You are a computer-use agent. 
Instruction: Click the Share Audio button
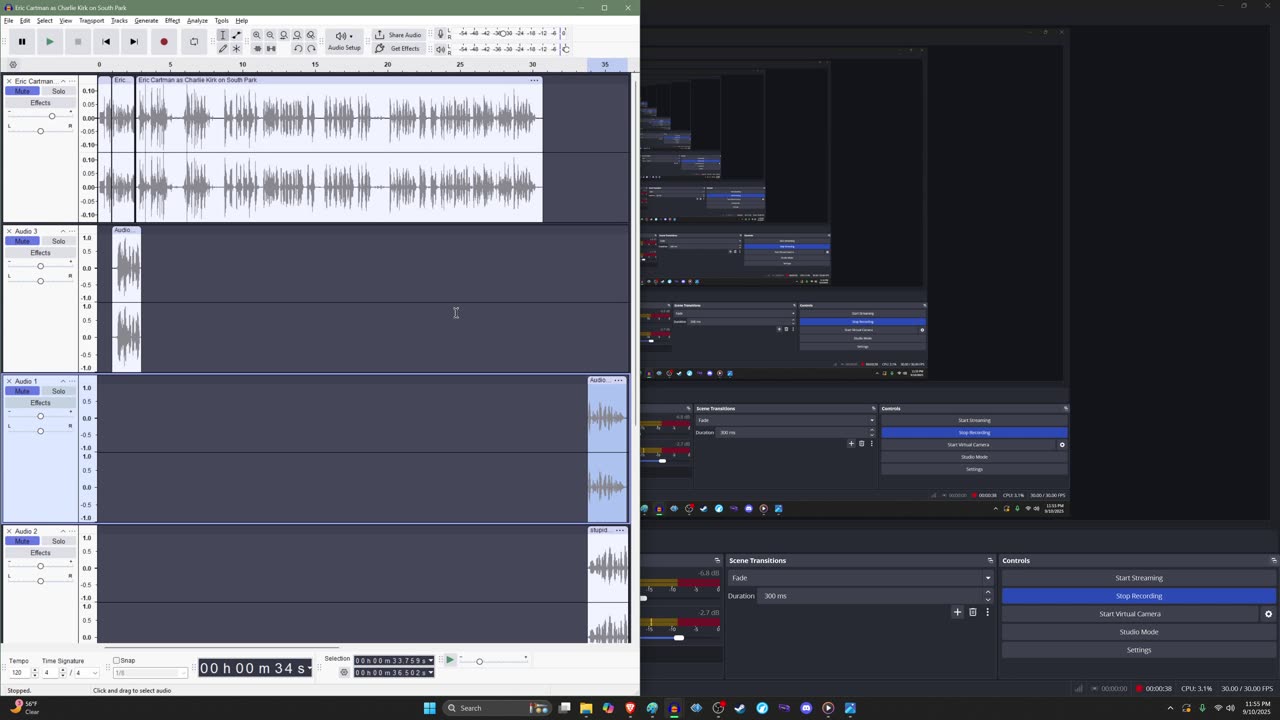(398, 35)
